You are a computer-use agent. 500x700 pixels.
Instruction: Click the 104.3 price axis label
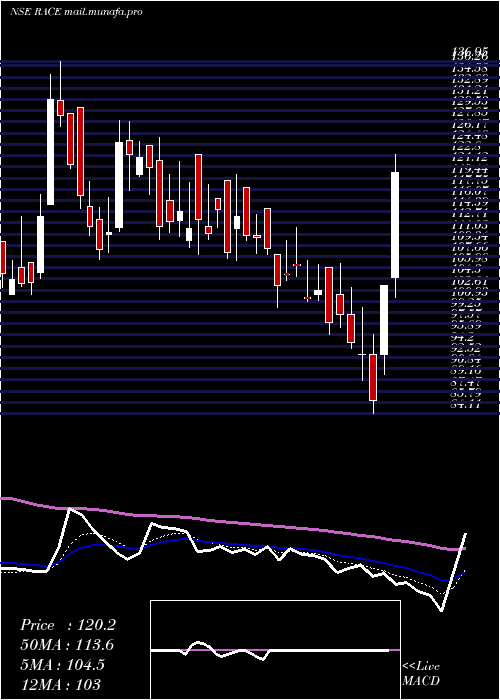pyautogui.click(x=465, y=270)
